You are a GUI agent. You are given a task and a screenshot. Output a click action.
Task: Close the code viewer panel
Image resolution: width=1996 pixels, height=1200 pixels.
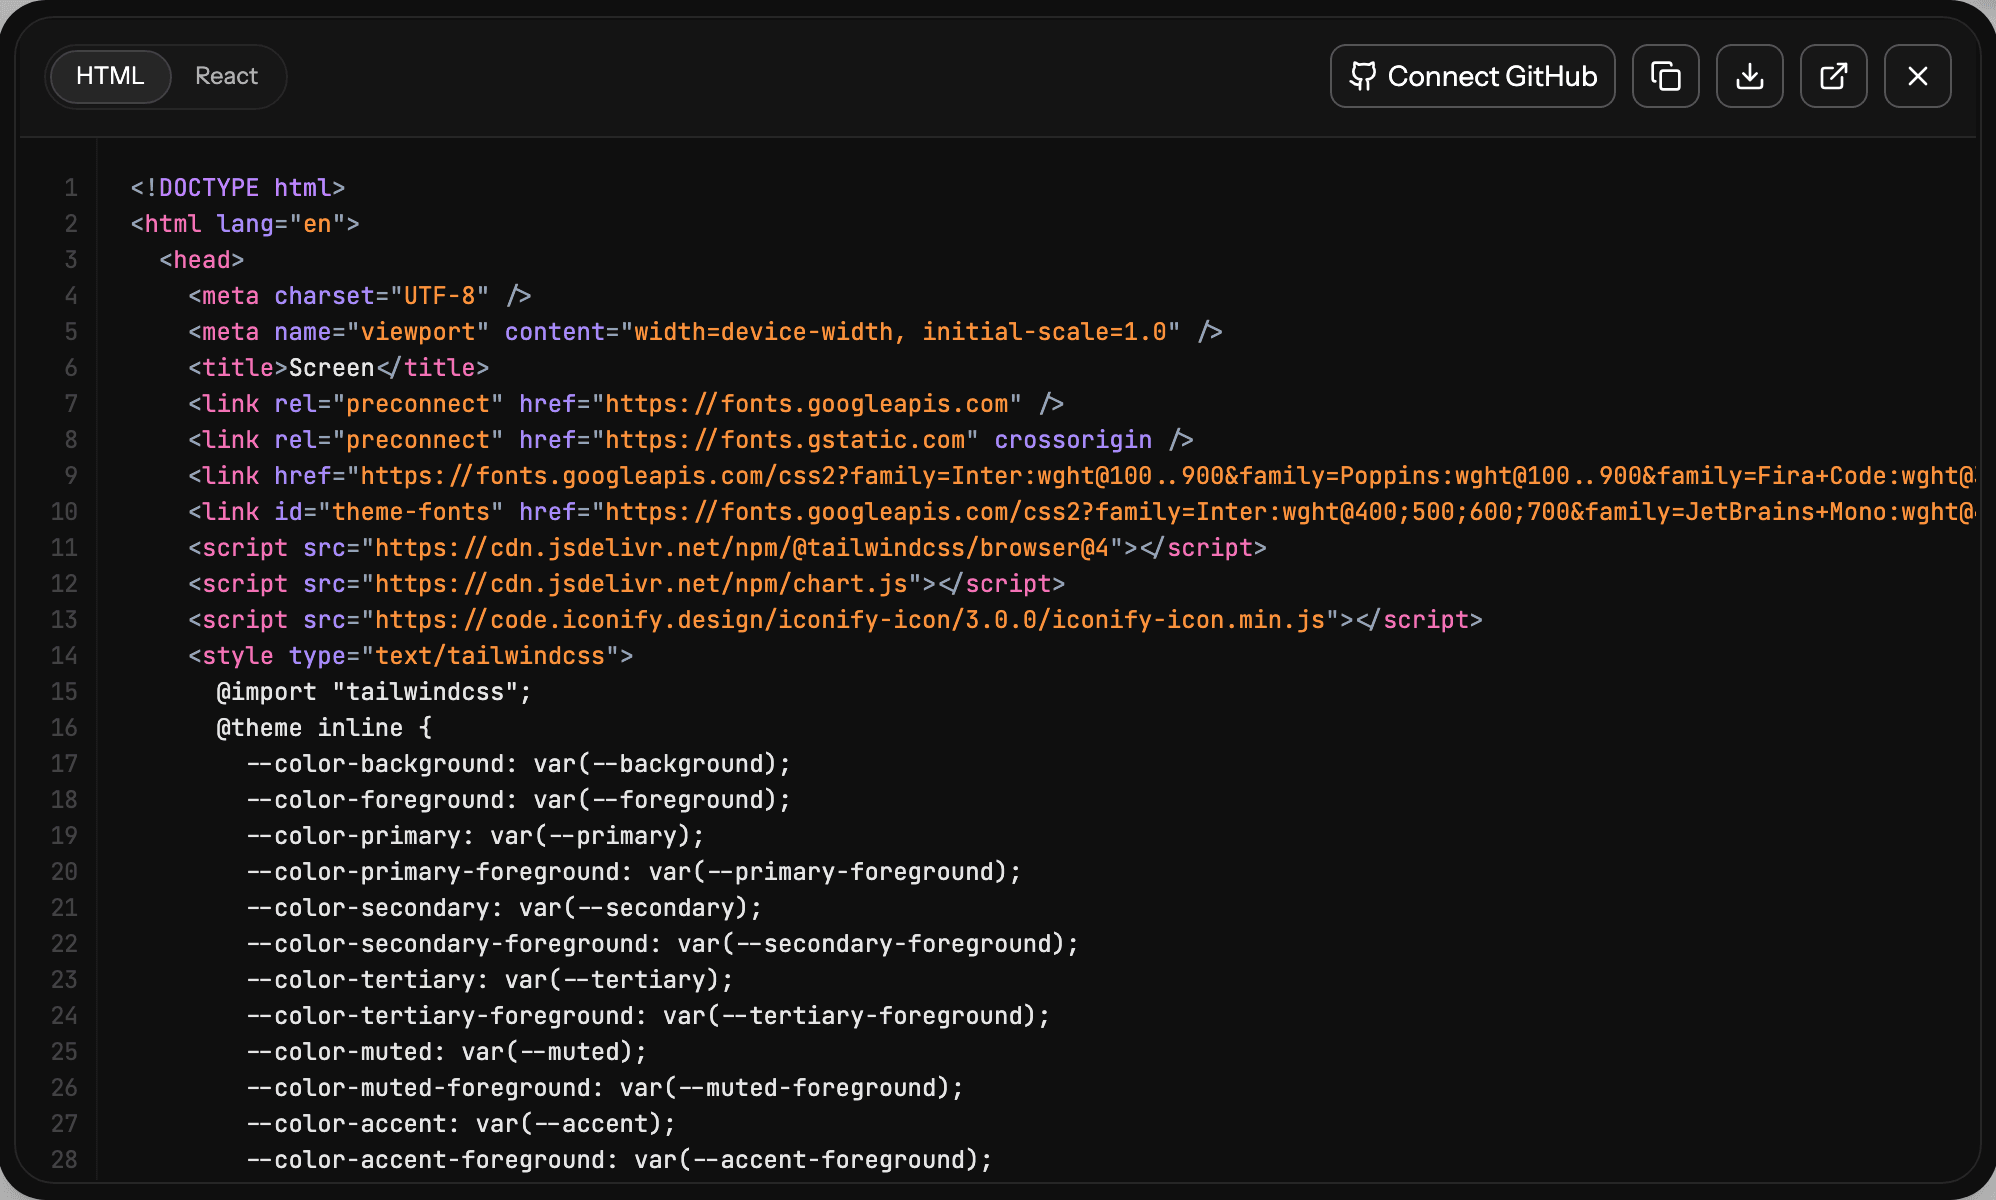tap(1917, 76)
